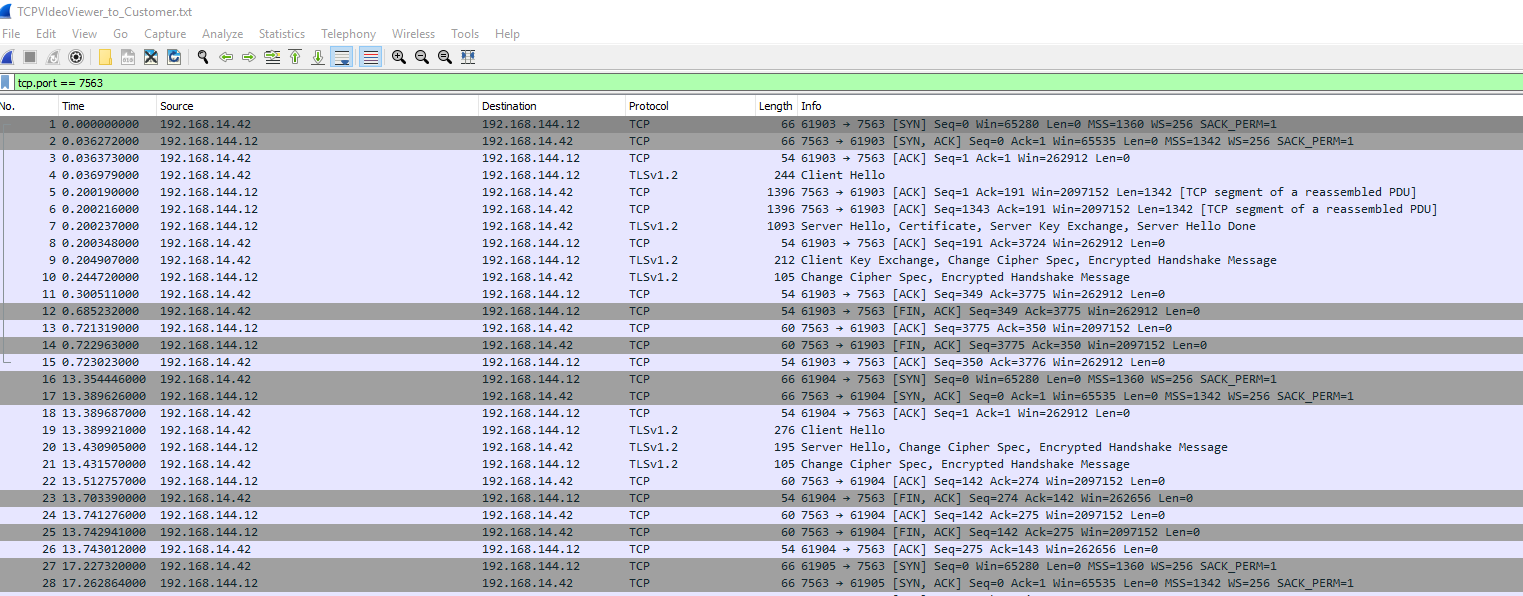Select packet 7 Server Hello, Certificate row

click(x=761, y=226)
